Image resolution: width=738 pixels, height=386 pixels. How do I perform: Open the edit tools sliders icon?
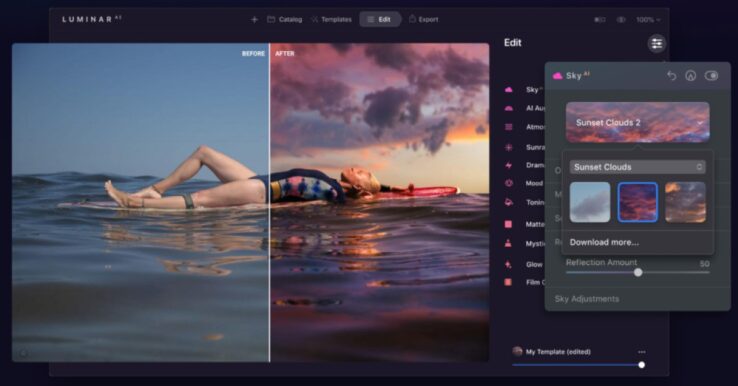(x=657, y=44)
